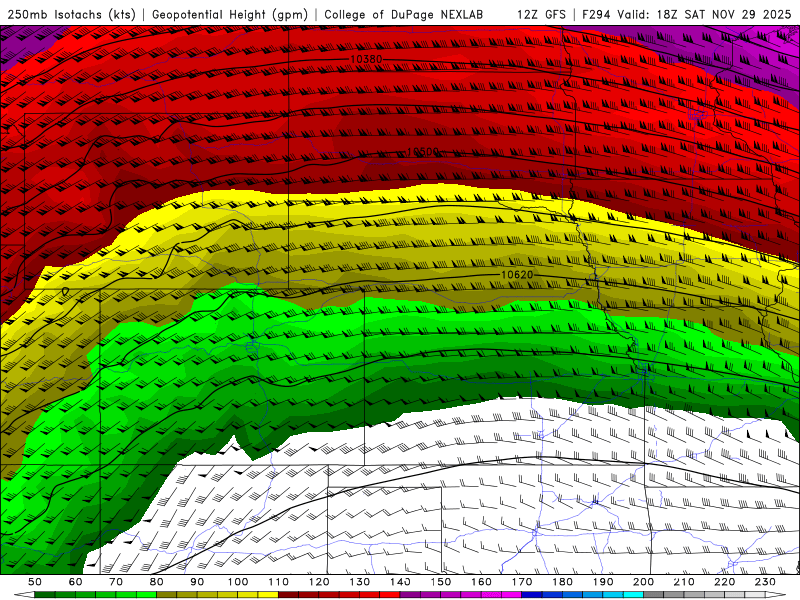
Task: Click the 80 kt color scale label
Action: click(x=157, y=582)
